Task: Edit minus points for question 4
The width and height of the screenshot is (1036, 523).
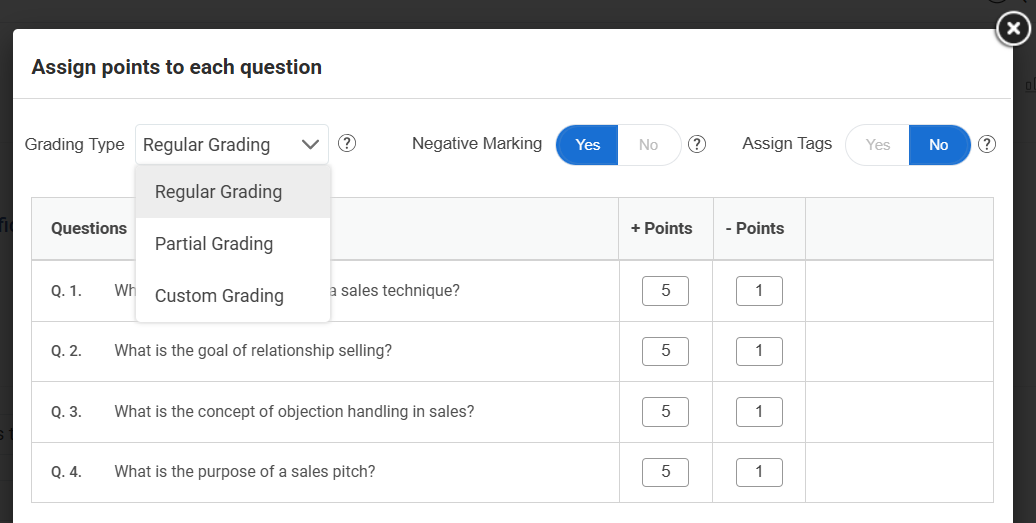Action: pyautogui.click(x=759, y=471)
